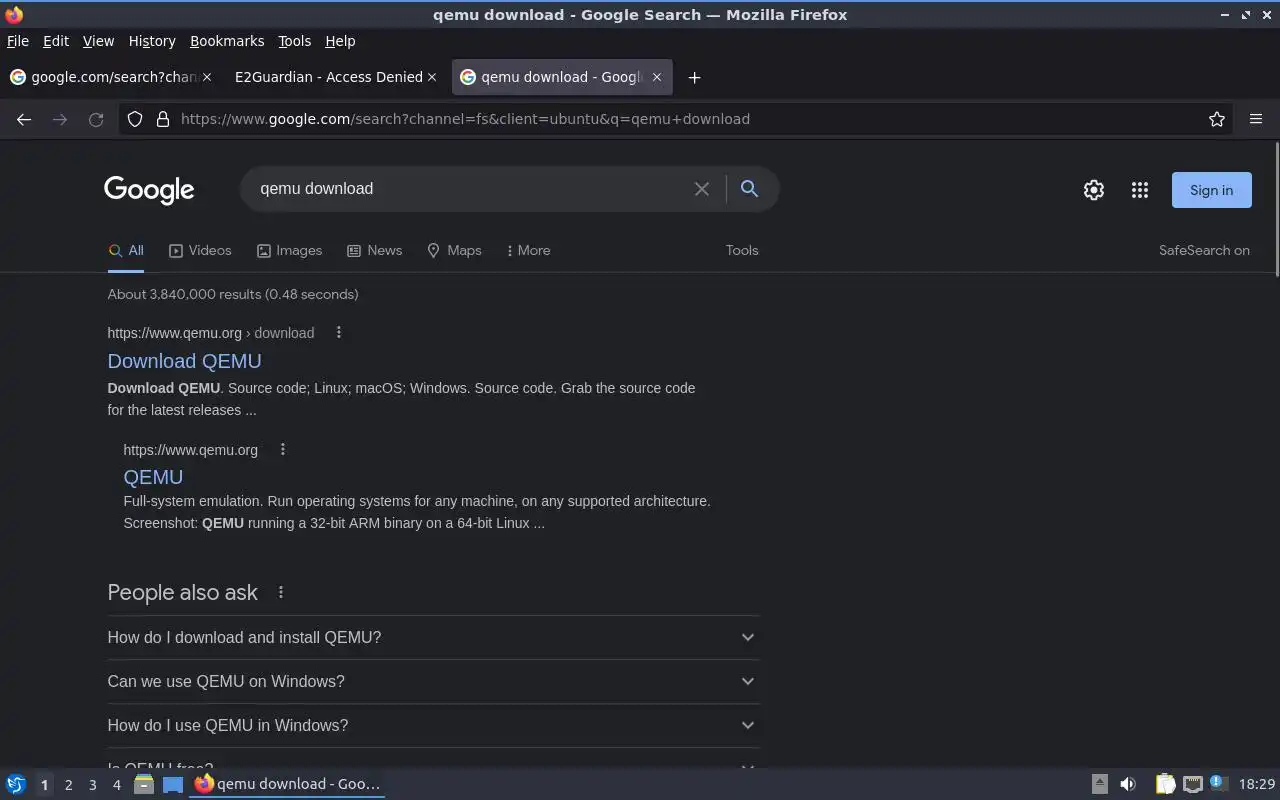
Task: Click the clock showing 18:29
Action: click(1257, 784)
